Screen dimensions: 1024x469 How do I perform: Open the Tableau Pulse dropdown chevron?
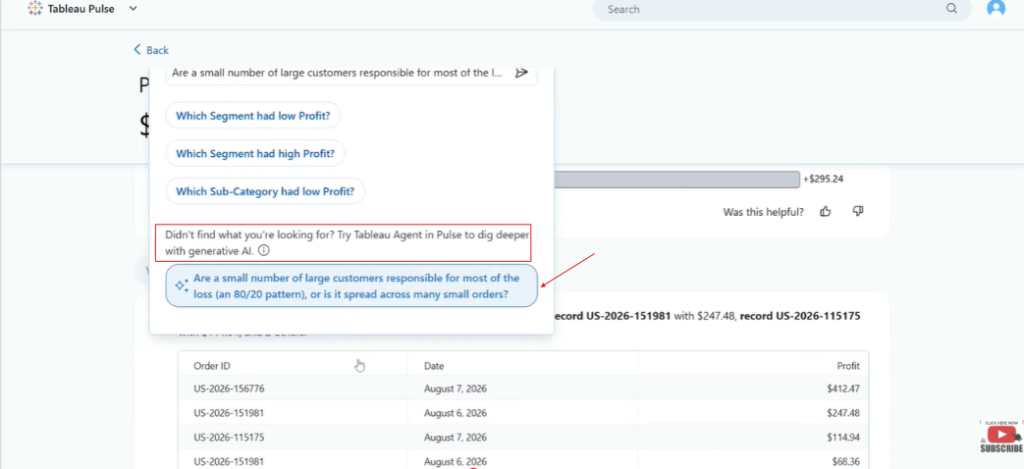(133, 8)
